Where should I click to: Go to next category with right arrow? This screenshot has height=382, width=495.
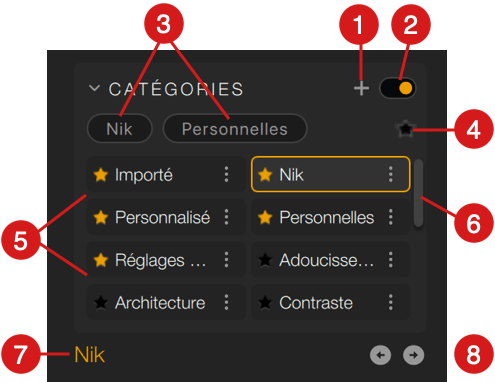click(x=413, y=355)
